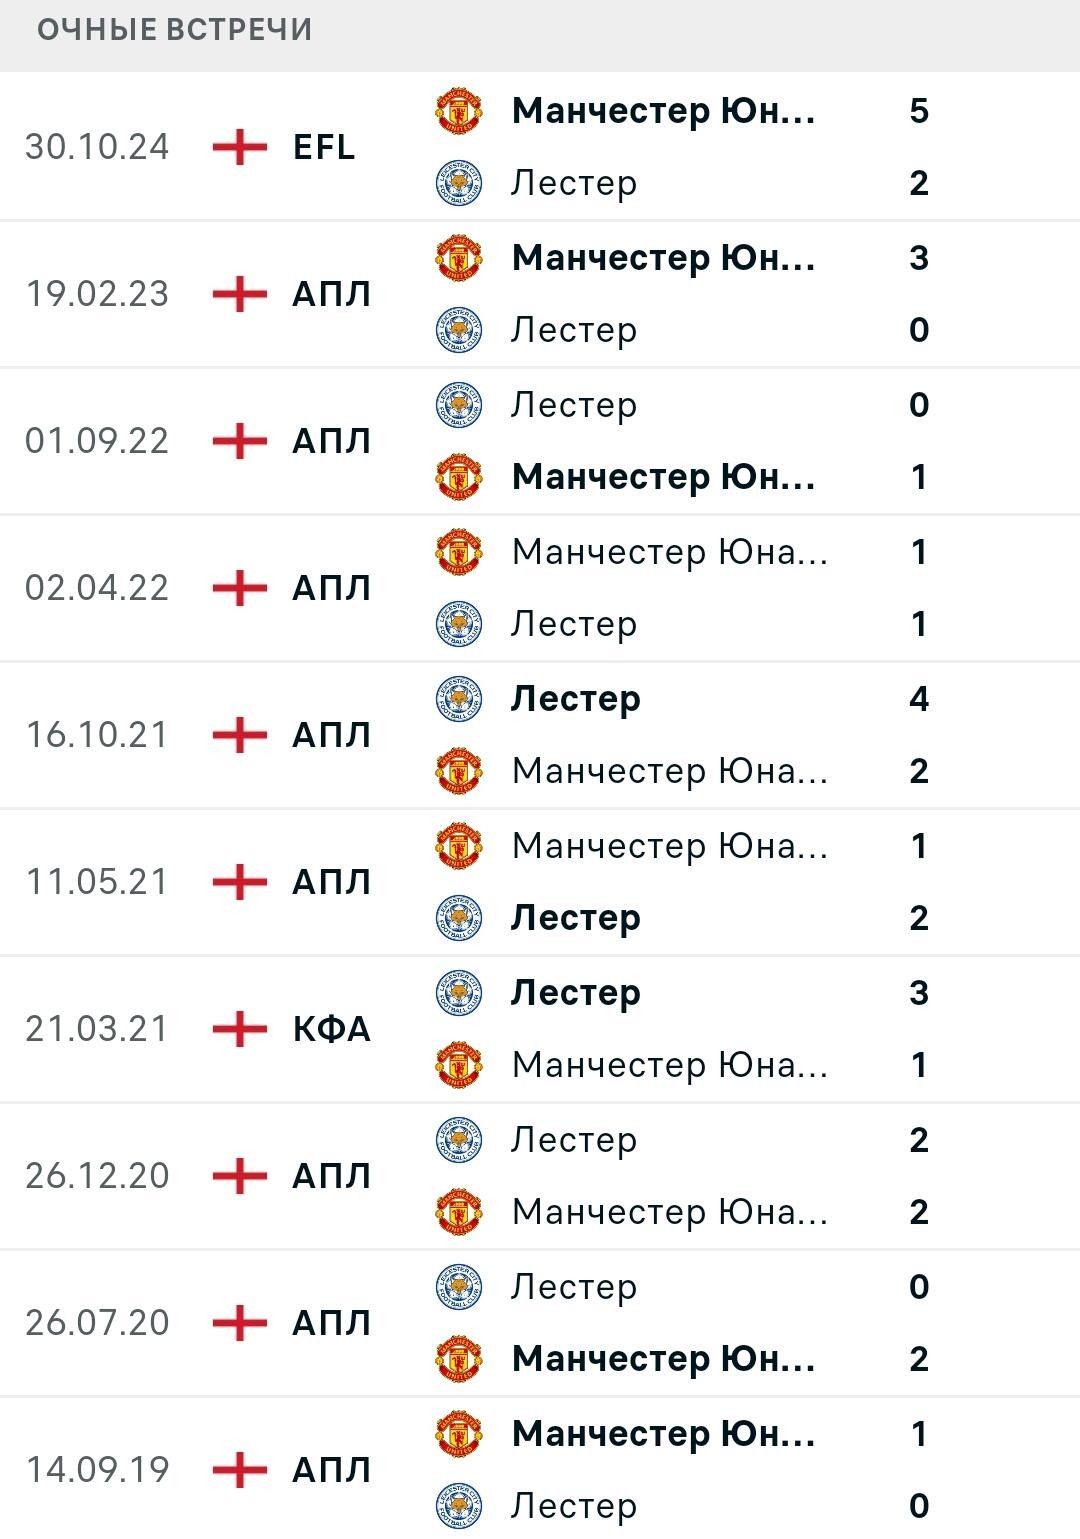
Task: Open the 19.02.23 АПЛ match row
Action: pyautogui.click(x=540, y=294)
